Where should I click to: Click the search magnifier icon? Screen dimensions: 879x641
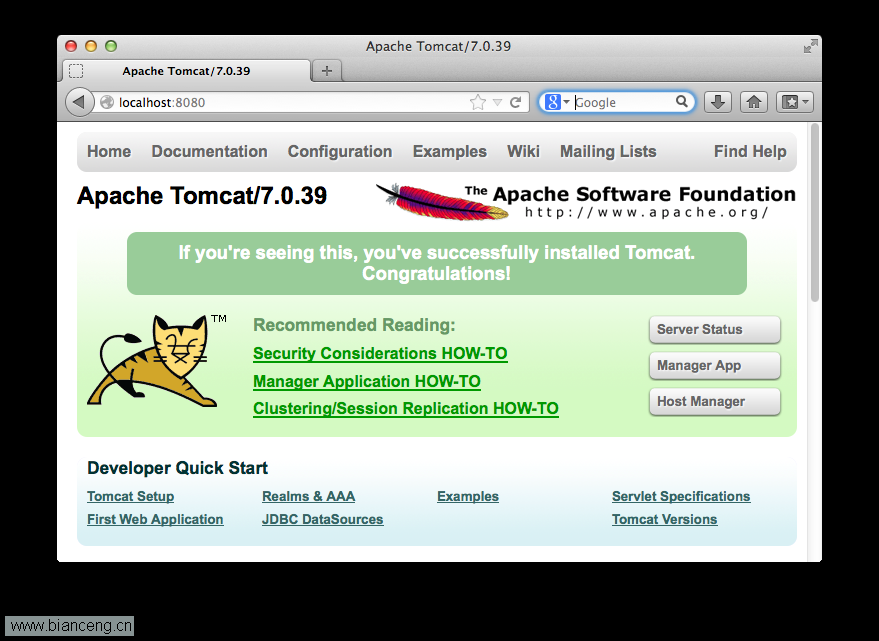pyautogui.click(x=682, y=102)
